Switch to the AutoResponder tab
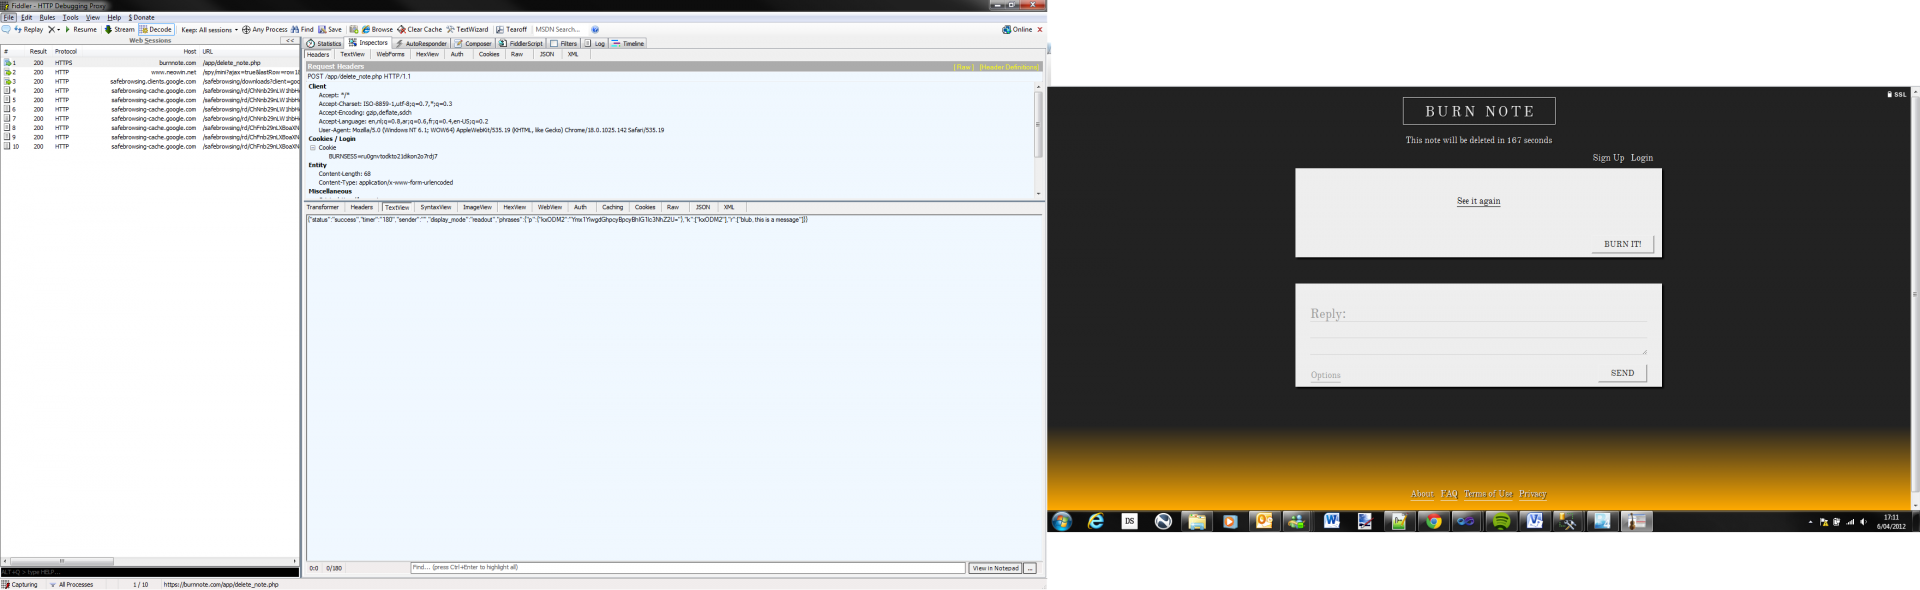 click(421, 44)
